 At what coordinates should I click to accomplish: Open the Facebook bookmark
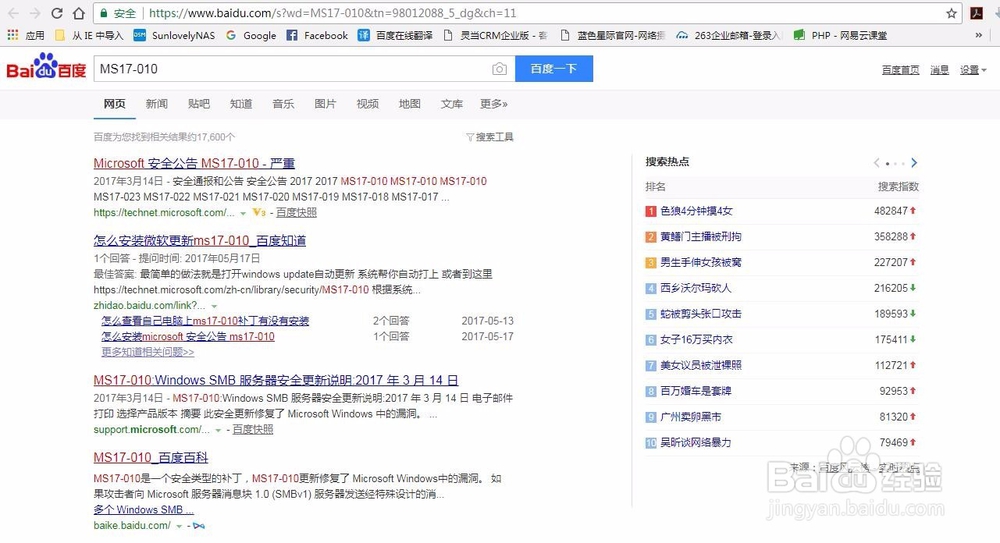[x=317, y=35]
